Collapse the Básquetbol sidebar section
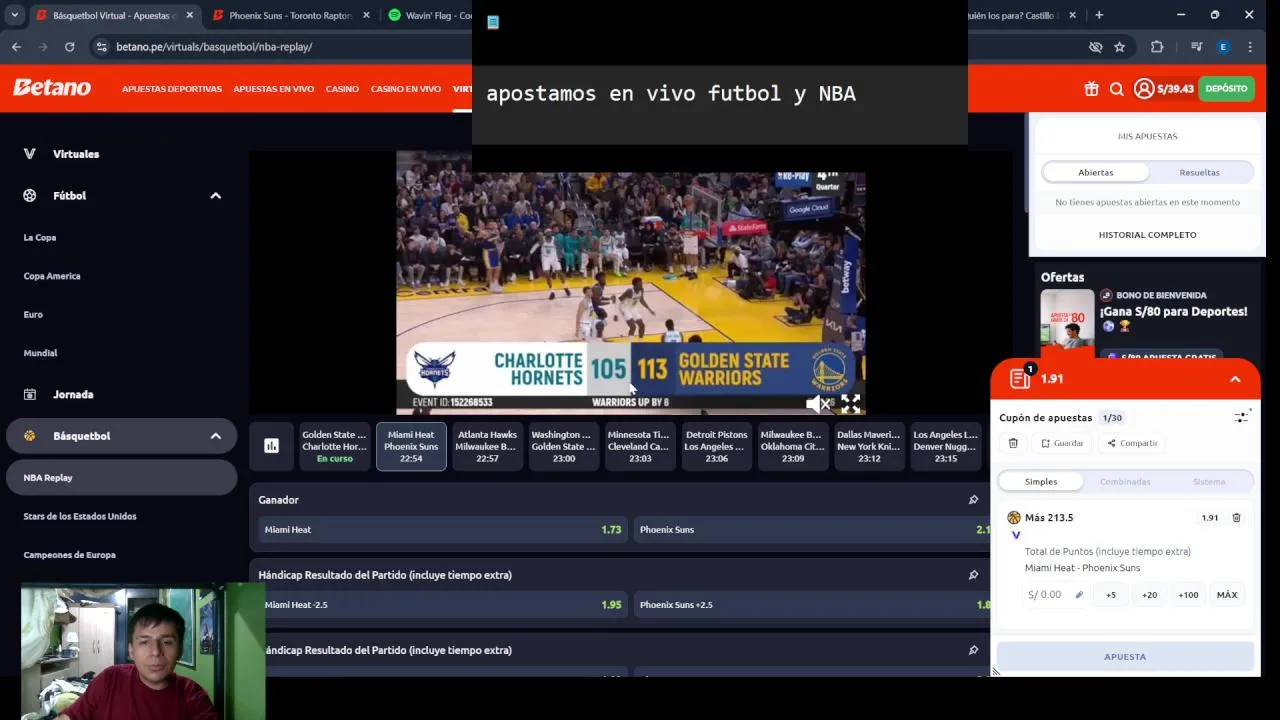This screenshot has width=1280, height=720. tap(215, 436)
